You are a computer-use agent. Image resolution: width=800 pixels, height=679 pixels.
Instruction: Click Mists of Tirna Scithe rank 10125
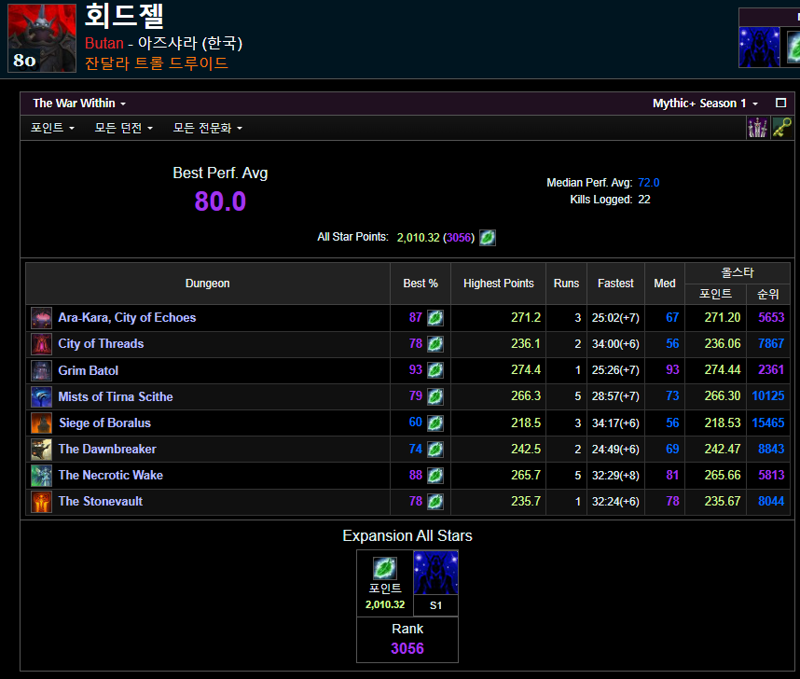point(768,396)
